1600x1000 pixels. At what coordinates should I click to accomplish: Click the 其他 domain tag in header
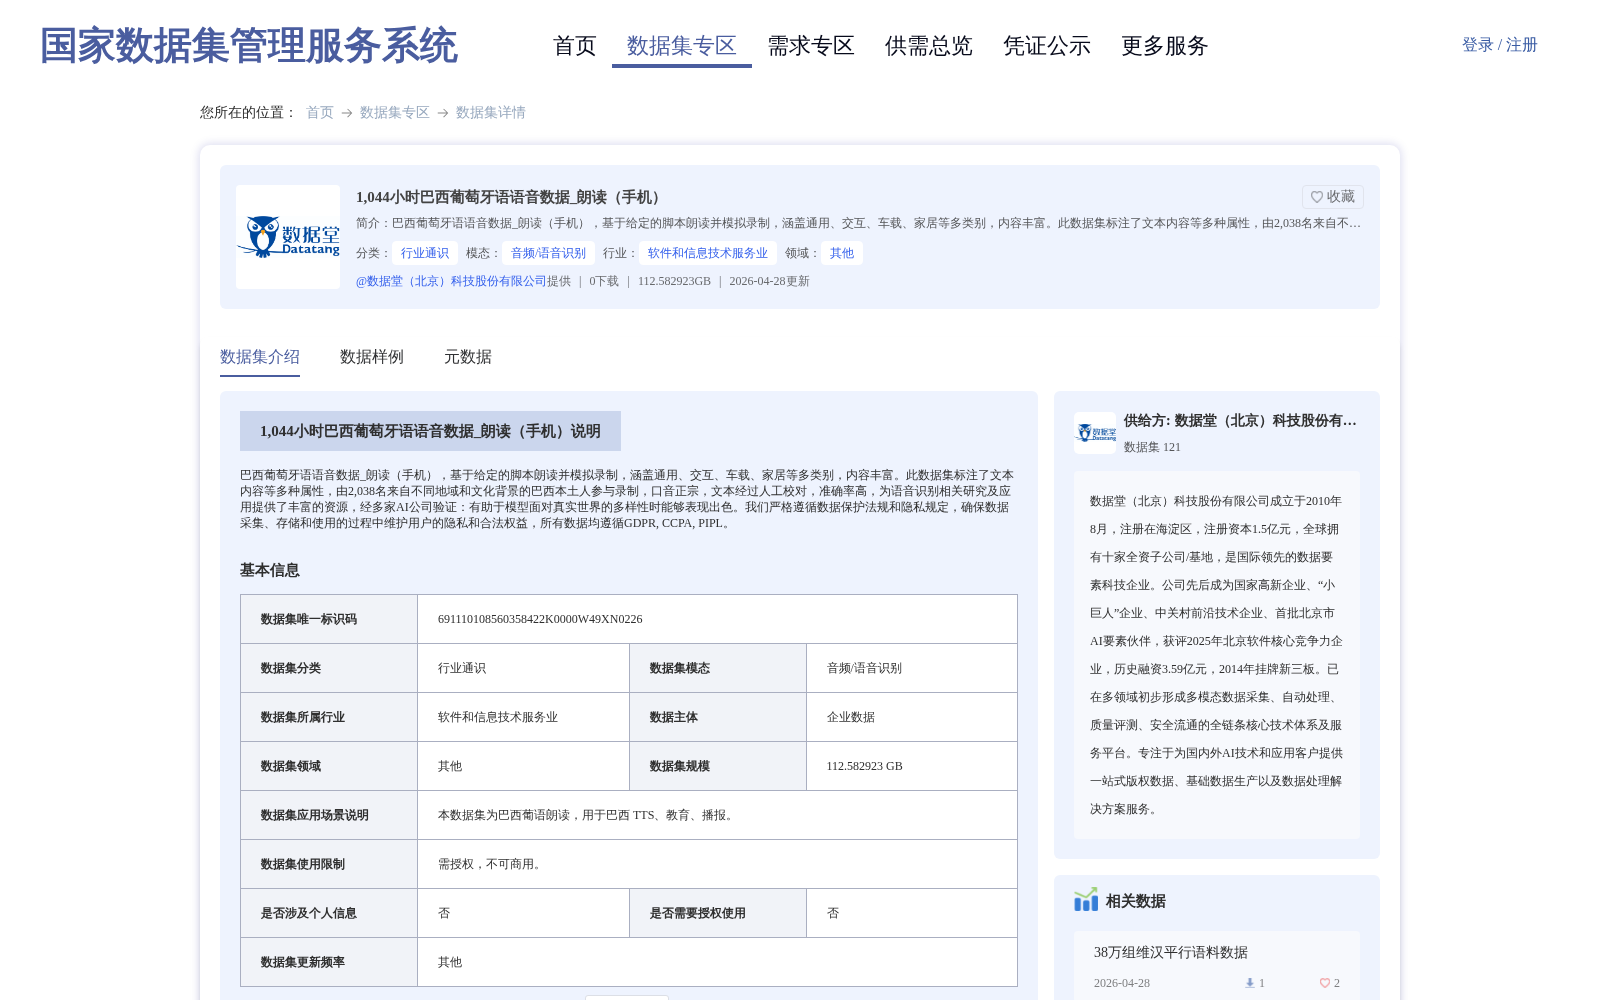[842, 253]
